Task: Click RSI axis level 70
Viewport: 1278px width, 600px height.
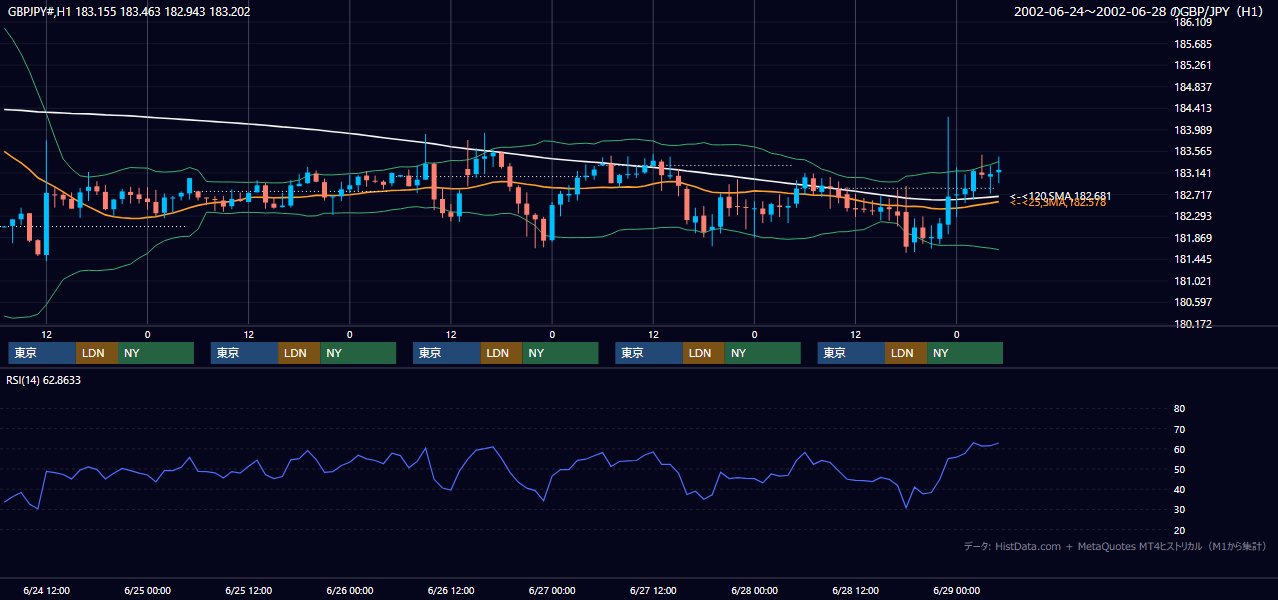Action: tap(1179, 429)
